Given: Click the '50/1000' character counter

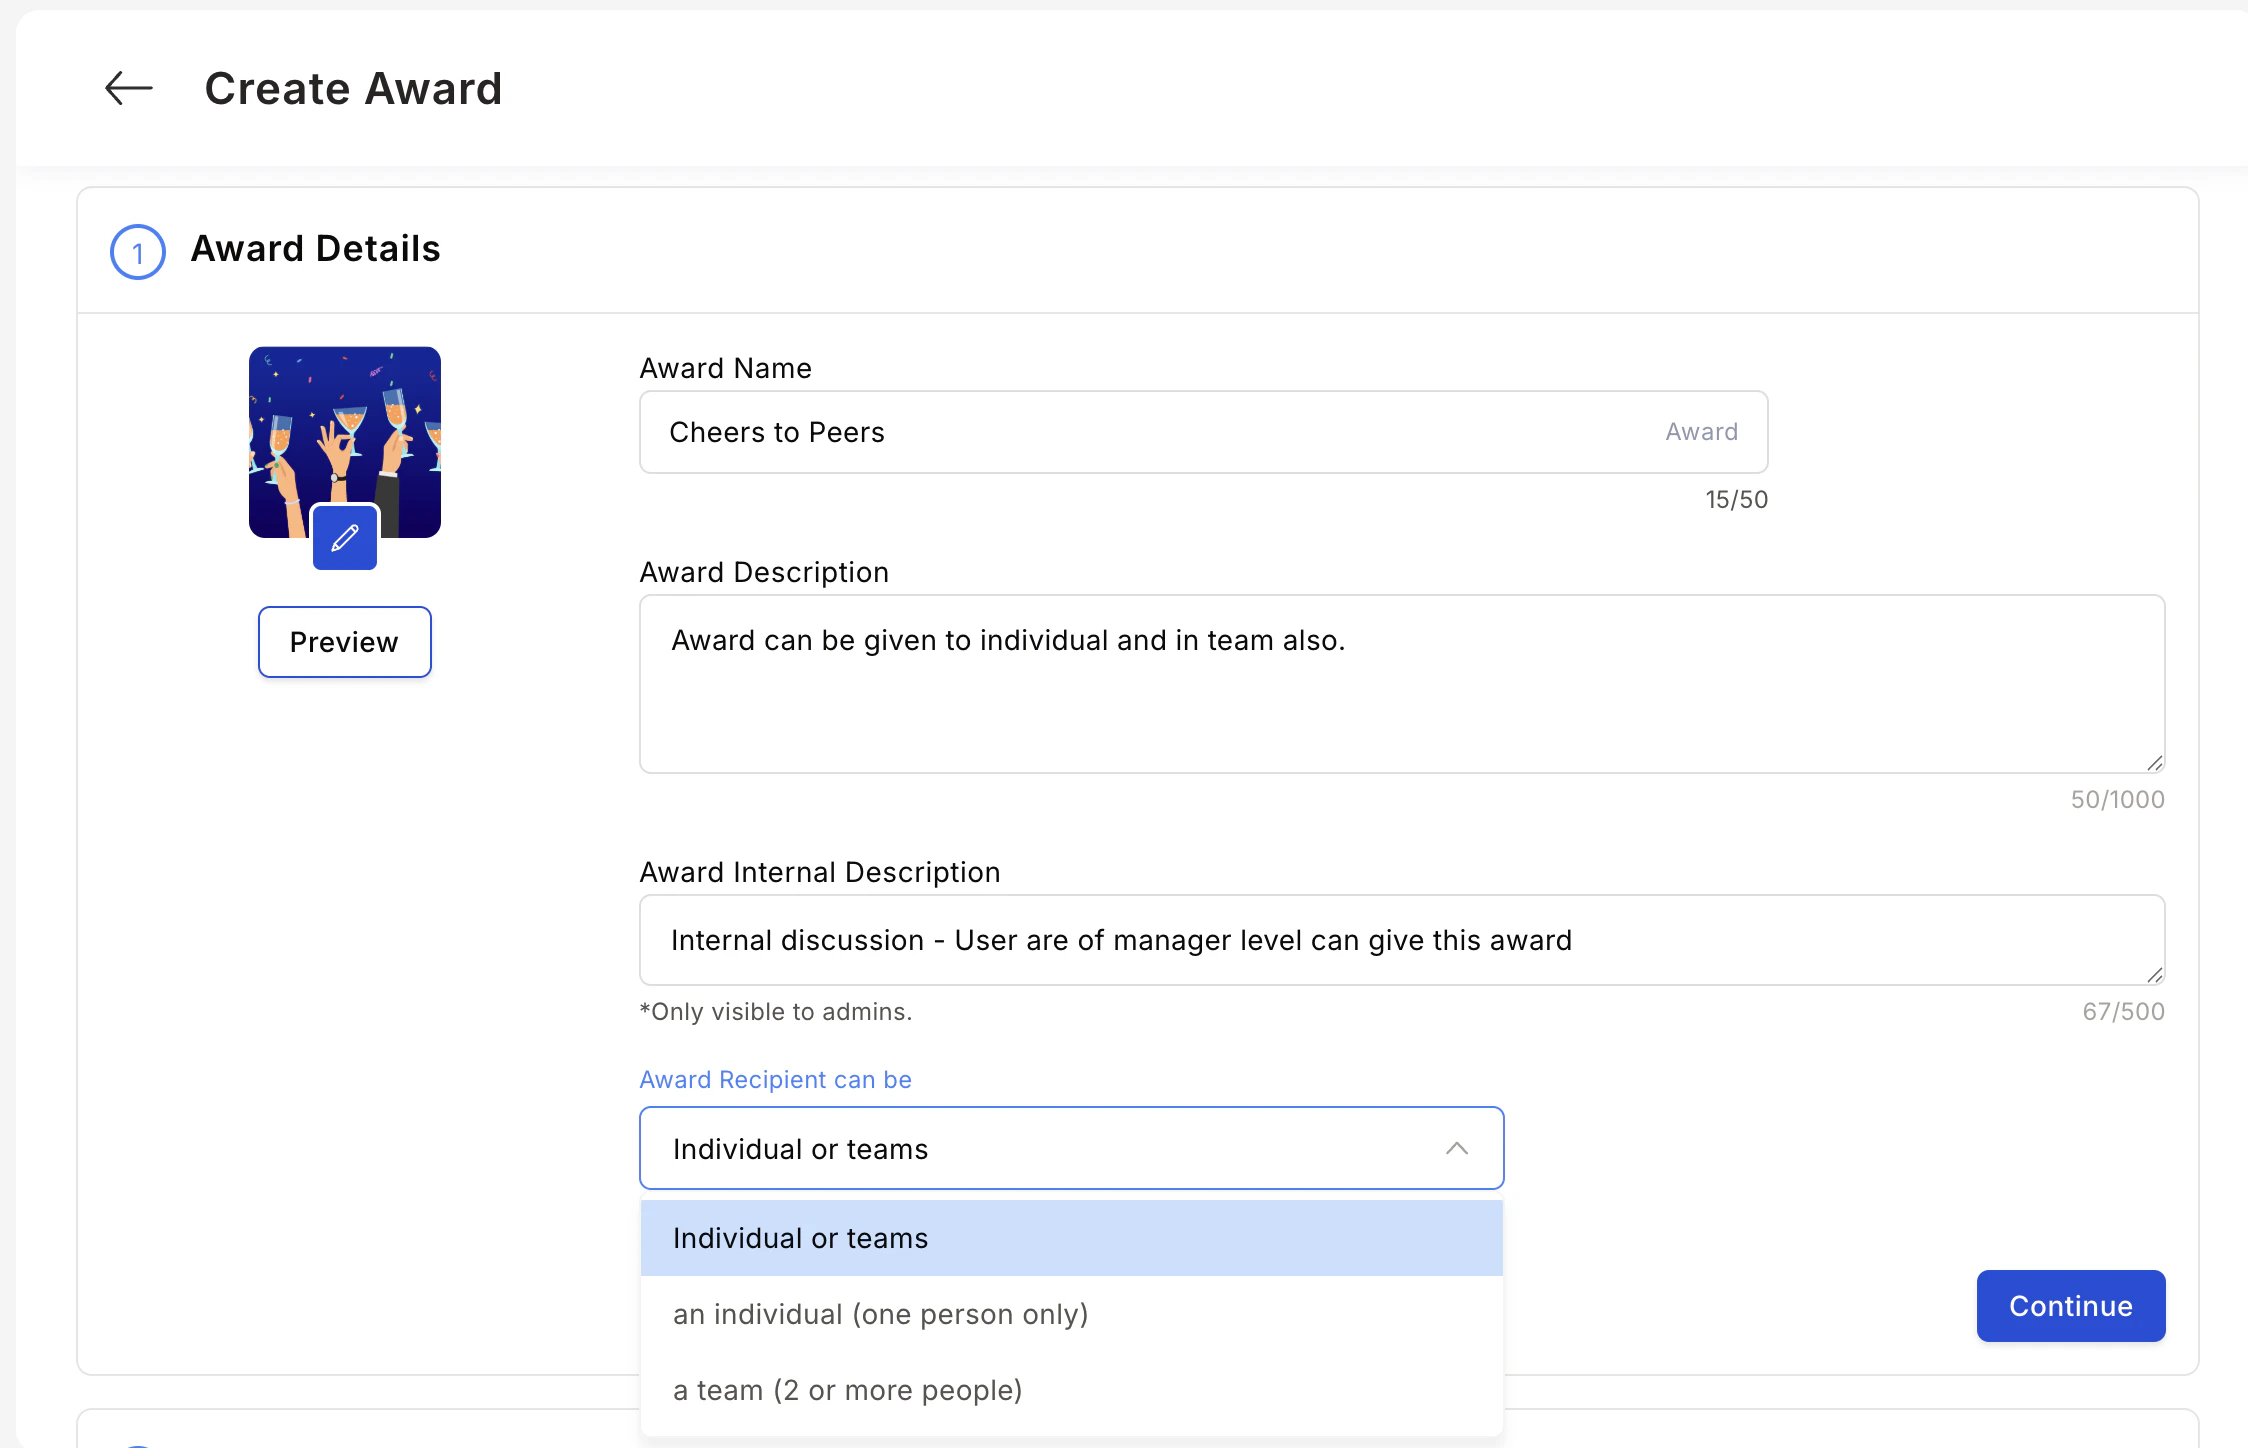Looking at the screenshot, I should [2118, 800].
